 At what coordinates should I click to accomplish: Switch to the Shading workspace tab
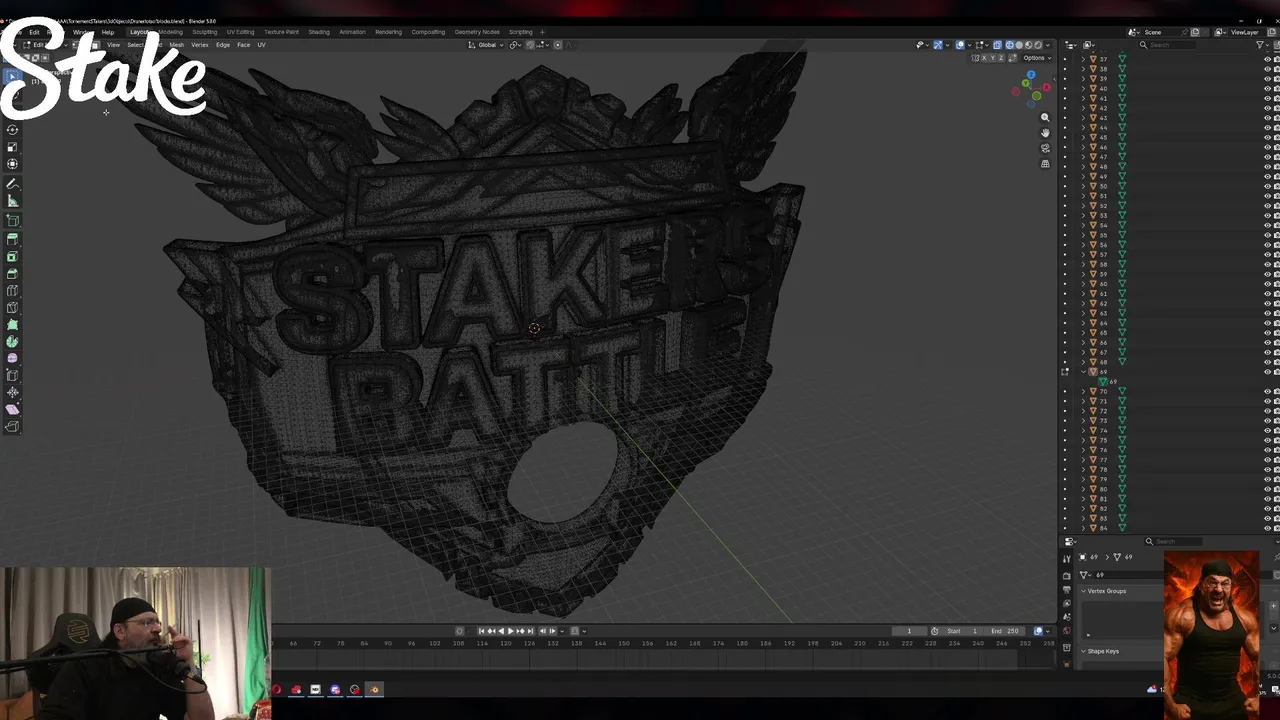point(319,32)
